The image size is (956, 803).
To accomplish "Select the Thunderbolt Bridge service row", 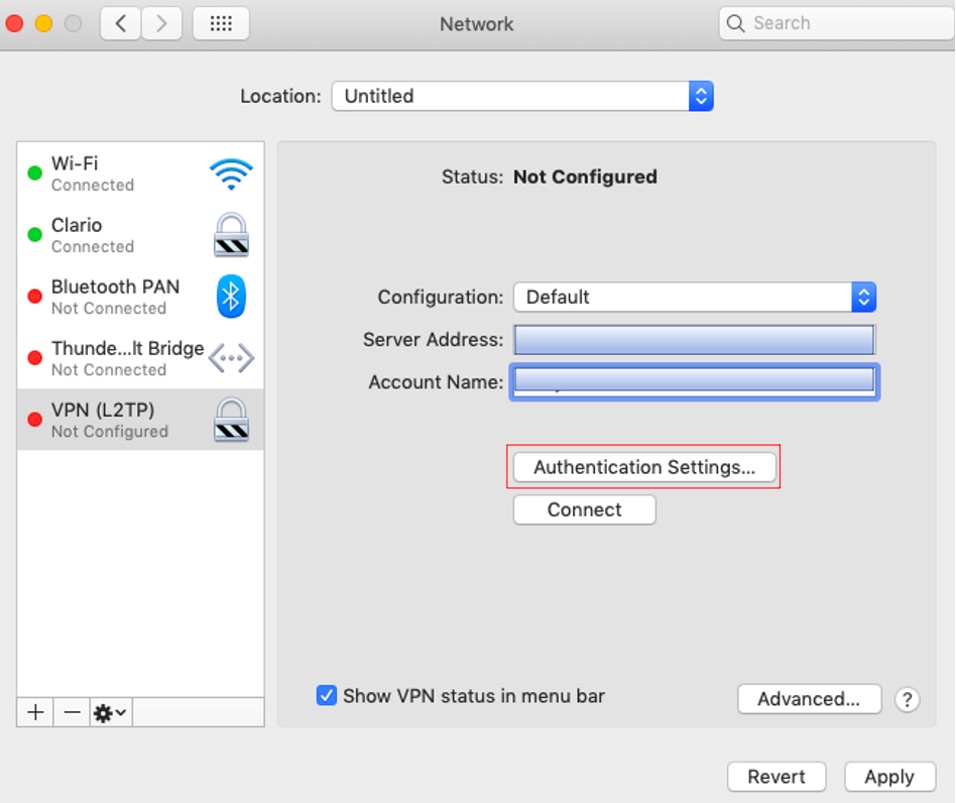I will (x=140, y=359).
